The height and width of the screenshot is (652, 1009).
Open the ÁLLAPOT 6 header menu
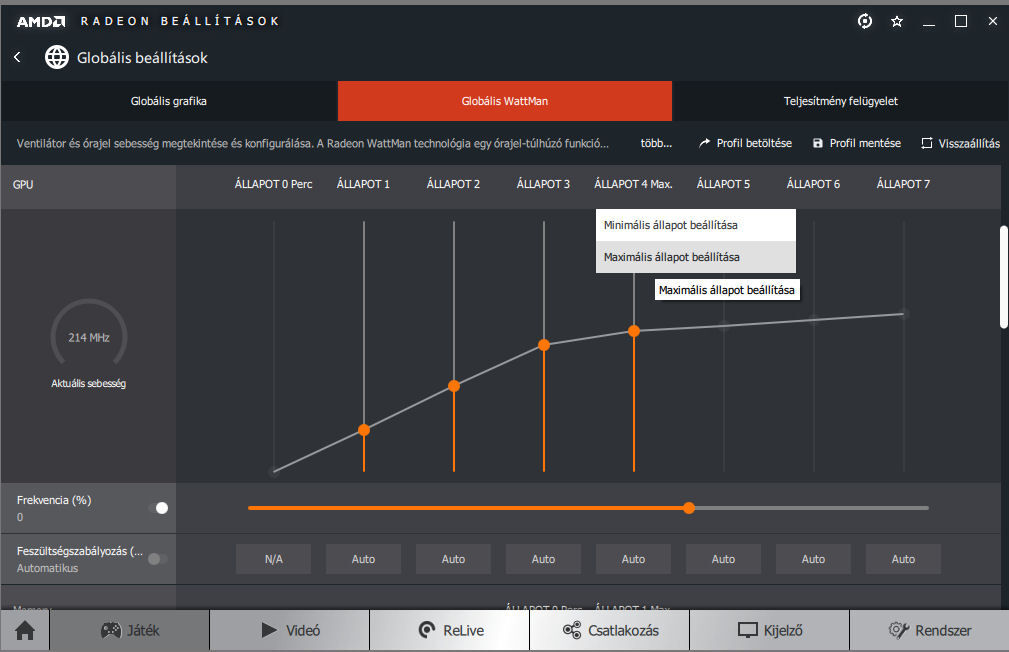coord(813,184)
